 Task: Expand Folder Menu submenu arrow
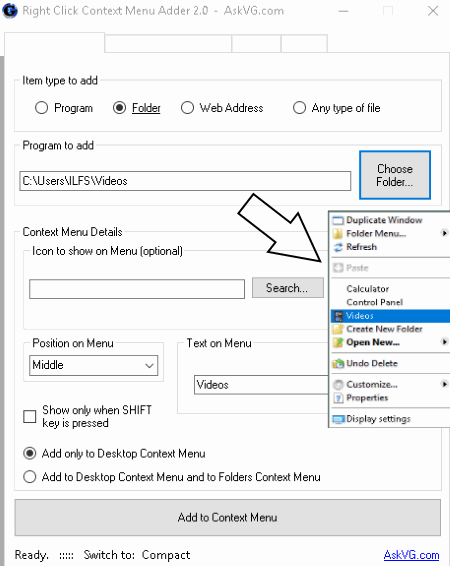[x=445, y=234]
